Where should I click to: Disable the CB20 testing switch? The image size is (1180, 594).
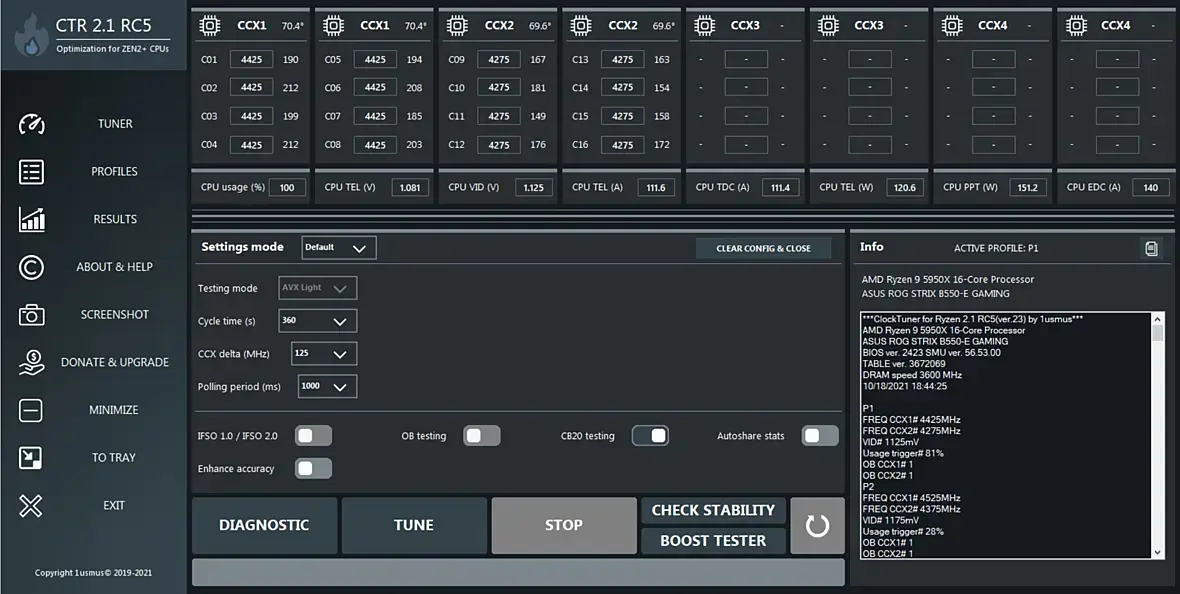(x=650, y=436)
